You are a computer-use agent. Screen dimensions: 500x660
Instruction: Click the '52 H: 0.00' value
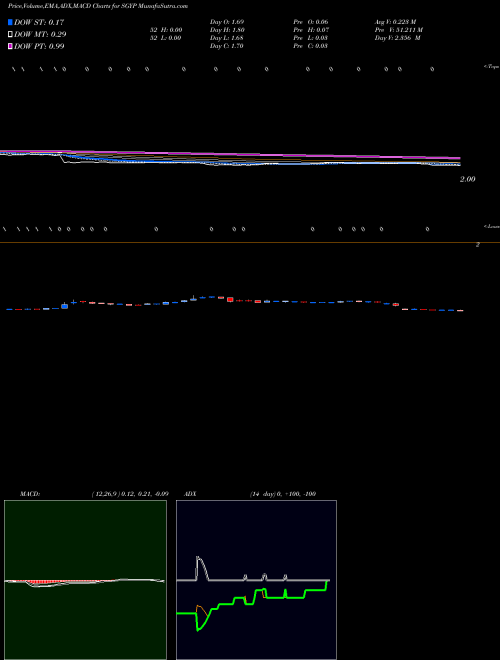click(x=166, y=30)
